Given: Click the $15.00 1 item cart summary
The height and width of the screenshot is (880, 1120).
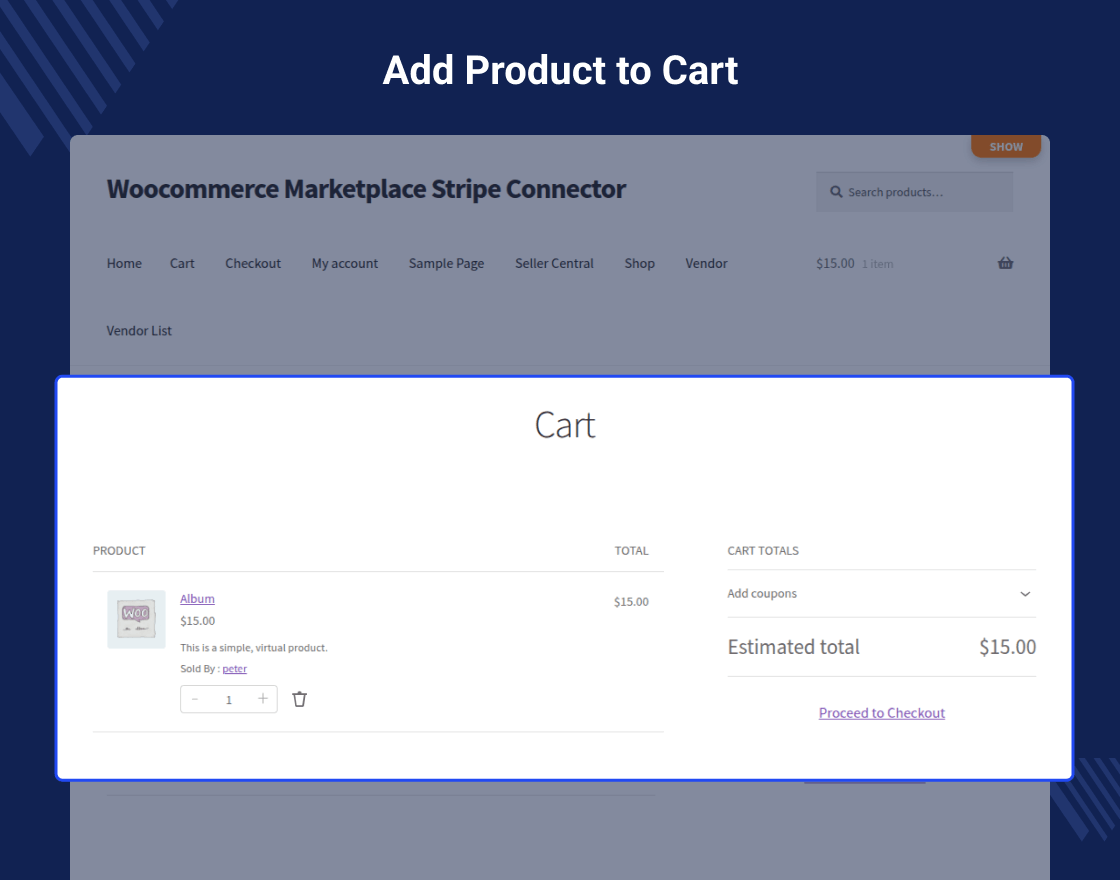Looking at the screenshot, I should pyautogui.click(x=855, y=264).
